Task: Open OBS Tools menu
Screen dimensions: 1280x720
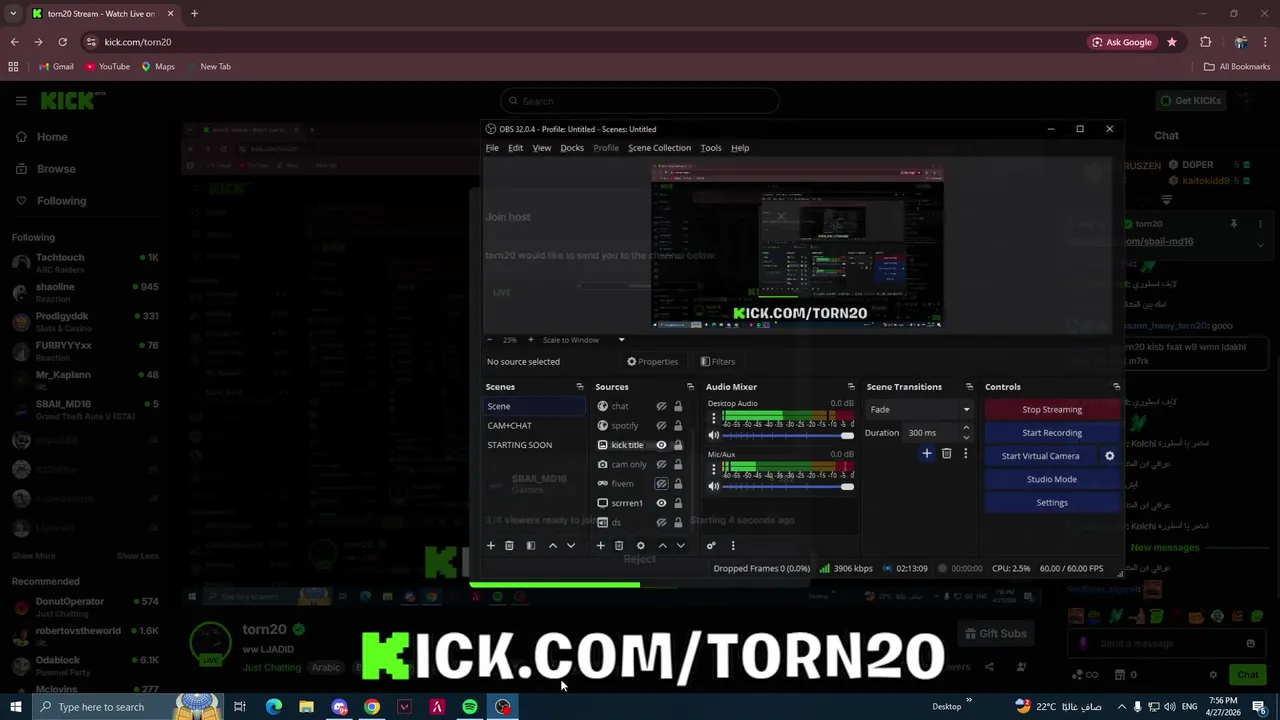Action: click(711, 148)
